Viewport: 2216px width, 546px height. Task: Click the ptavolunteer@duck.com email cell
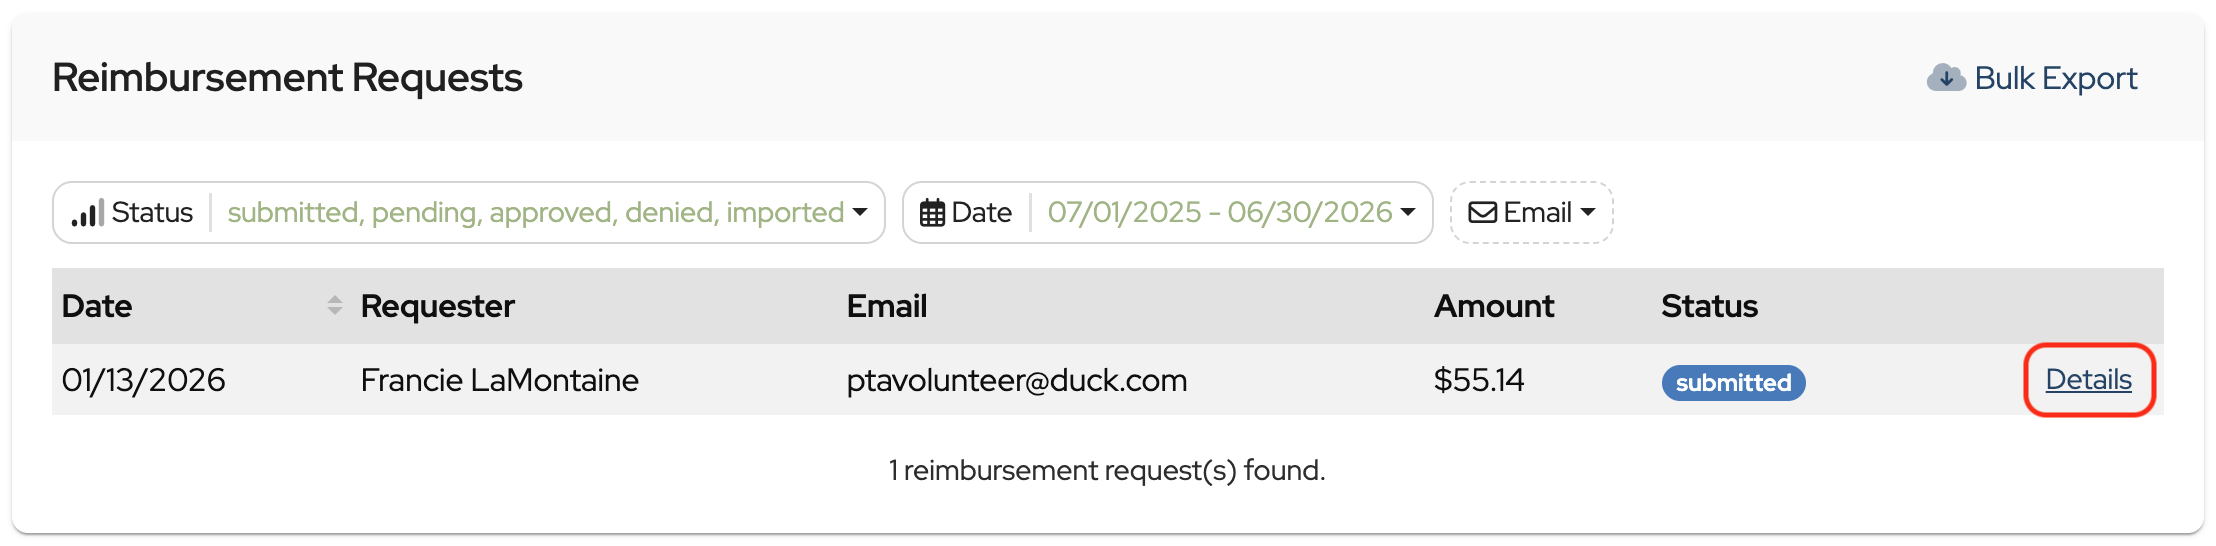pos(1016,380)
